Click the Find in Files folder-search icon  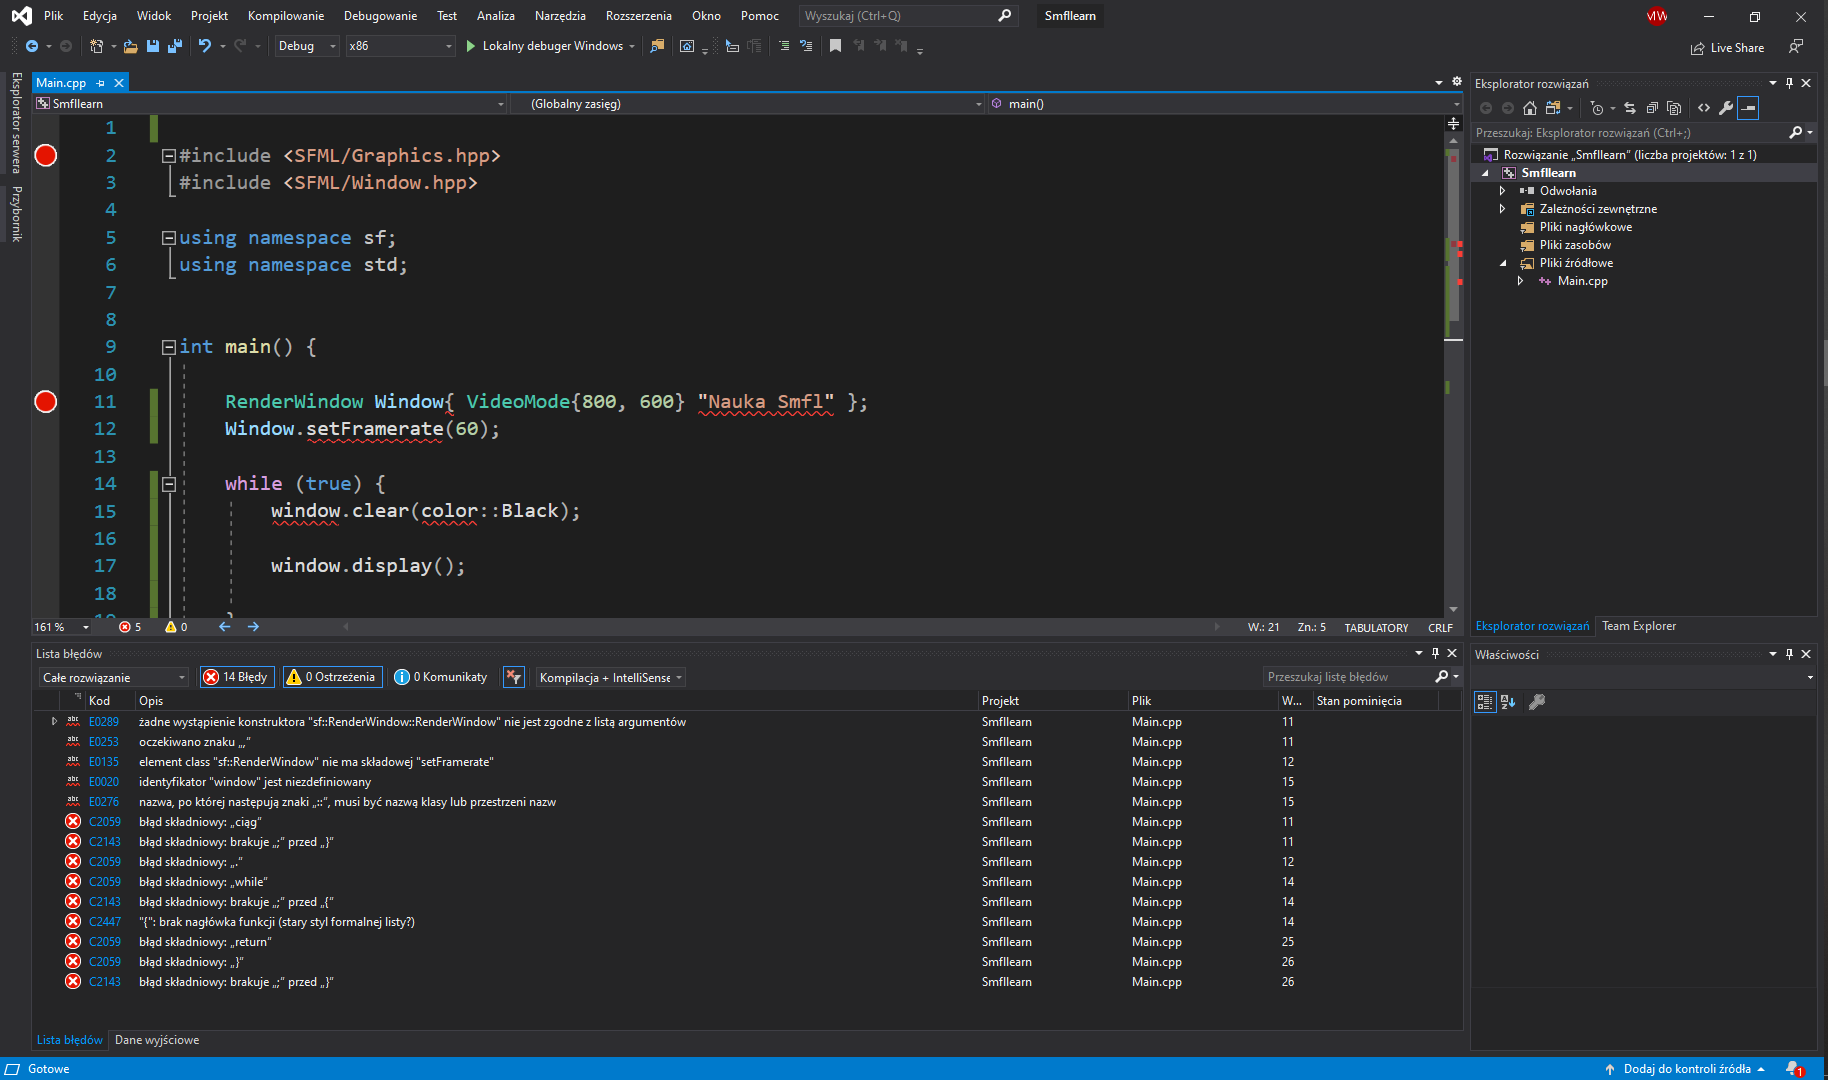click(x=657, y=46)
